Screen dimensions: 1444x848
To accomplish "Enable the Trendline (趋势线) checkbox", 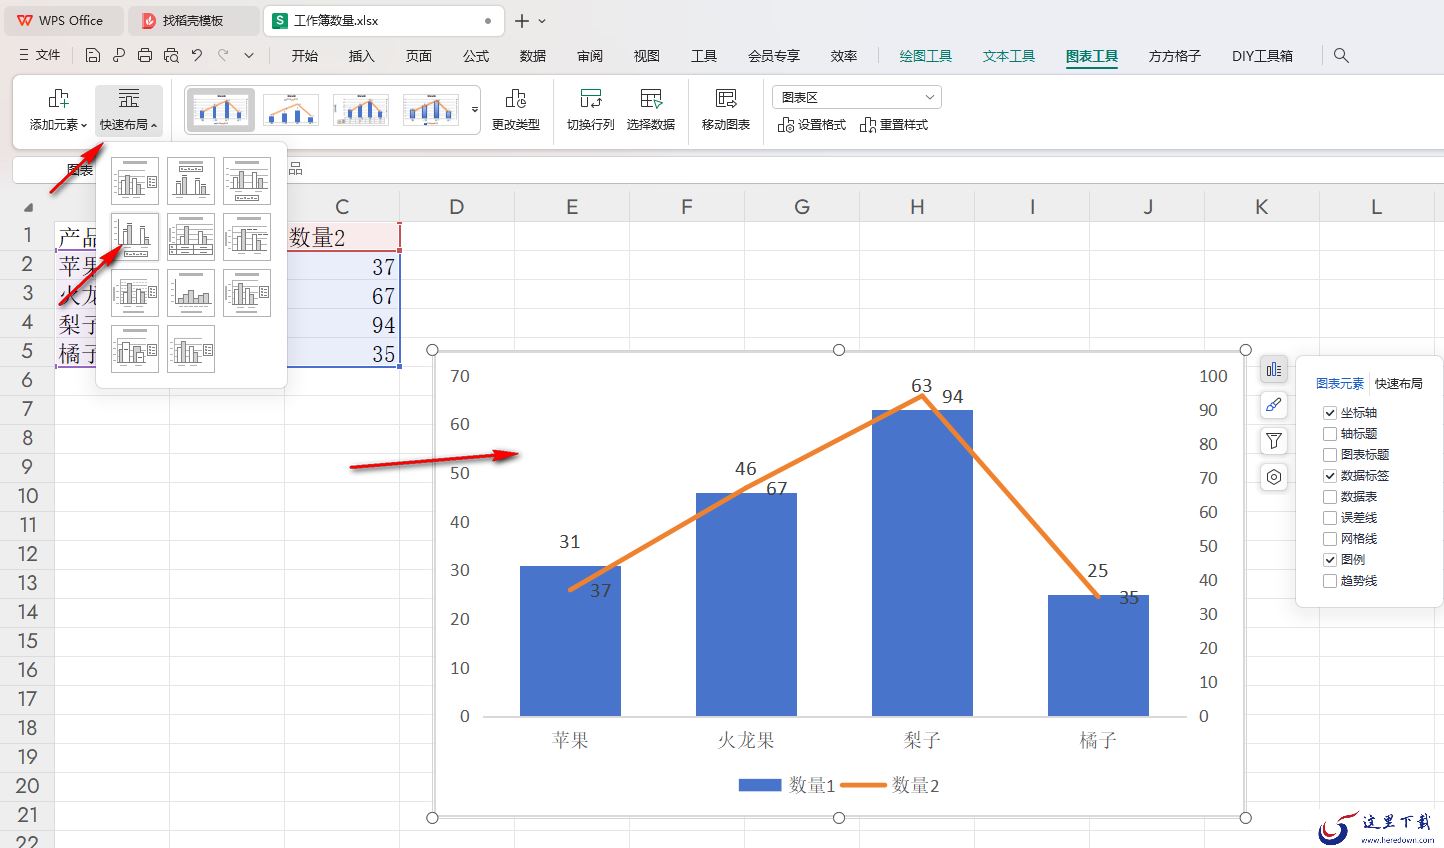I will [1330, 580].
